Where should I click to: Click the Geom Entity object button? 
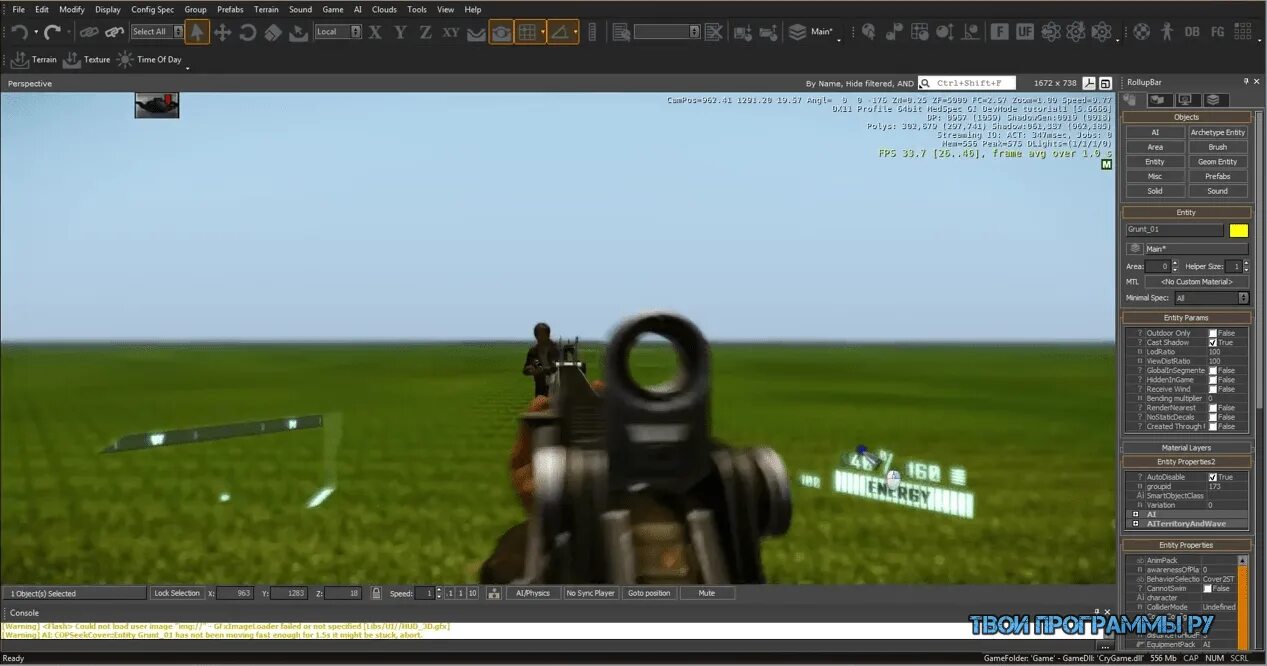coord(1217,161)
